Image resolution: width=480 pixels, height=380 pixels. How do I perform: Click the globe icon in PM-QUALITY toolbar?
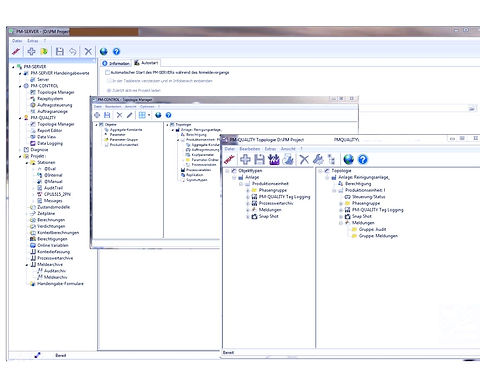click(x=348, y=159)
